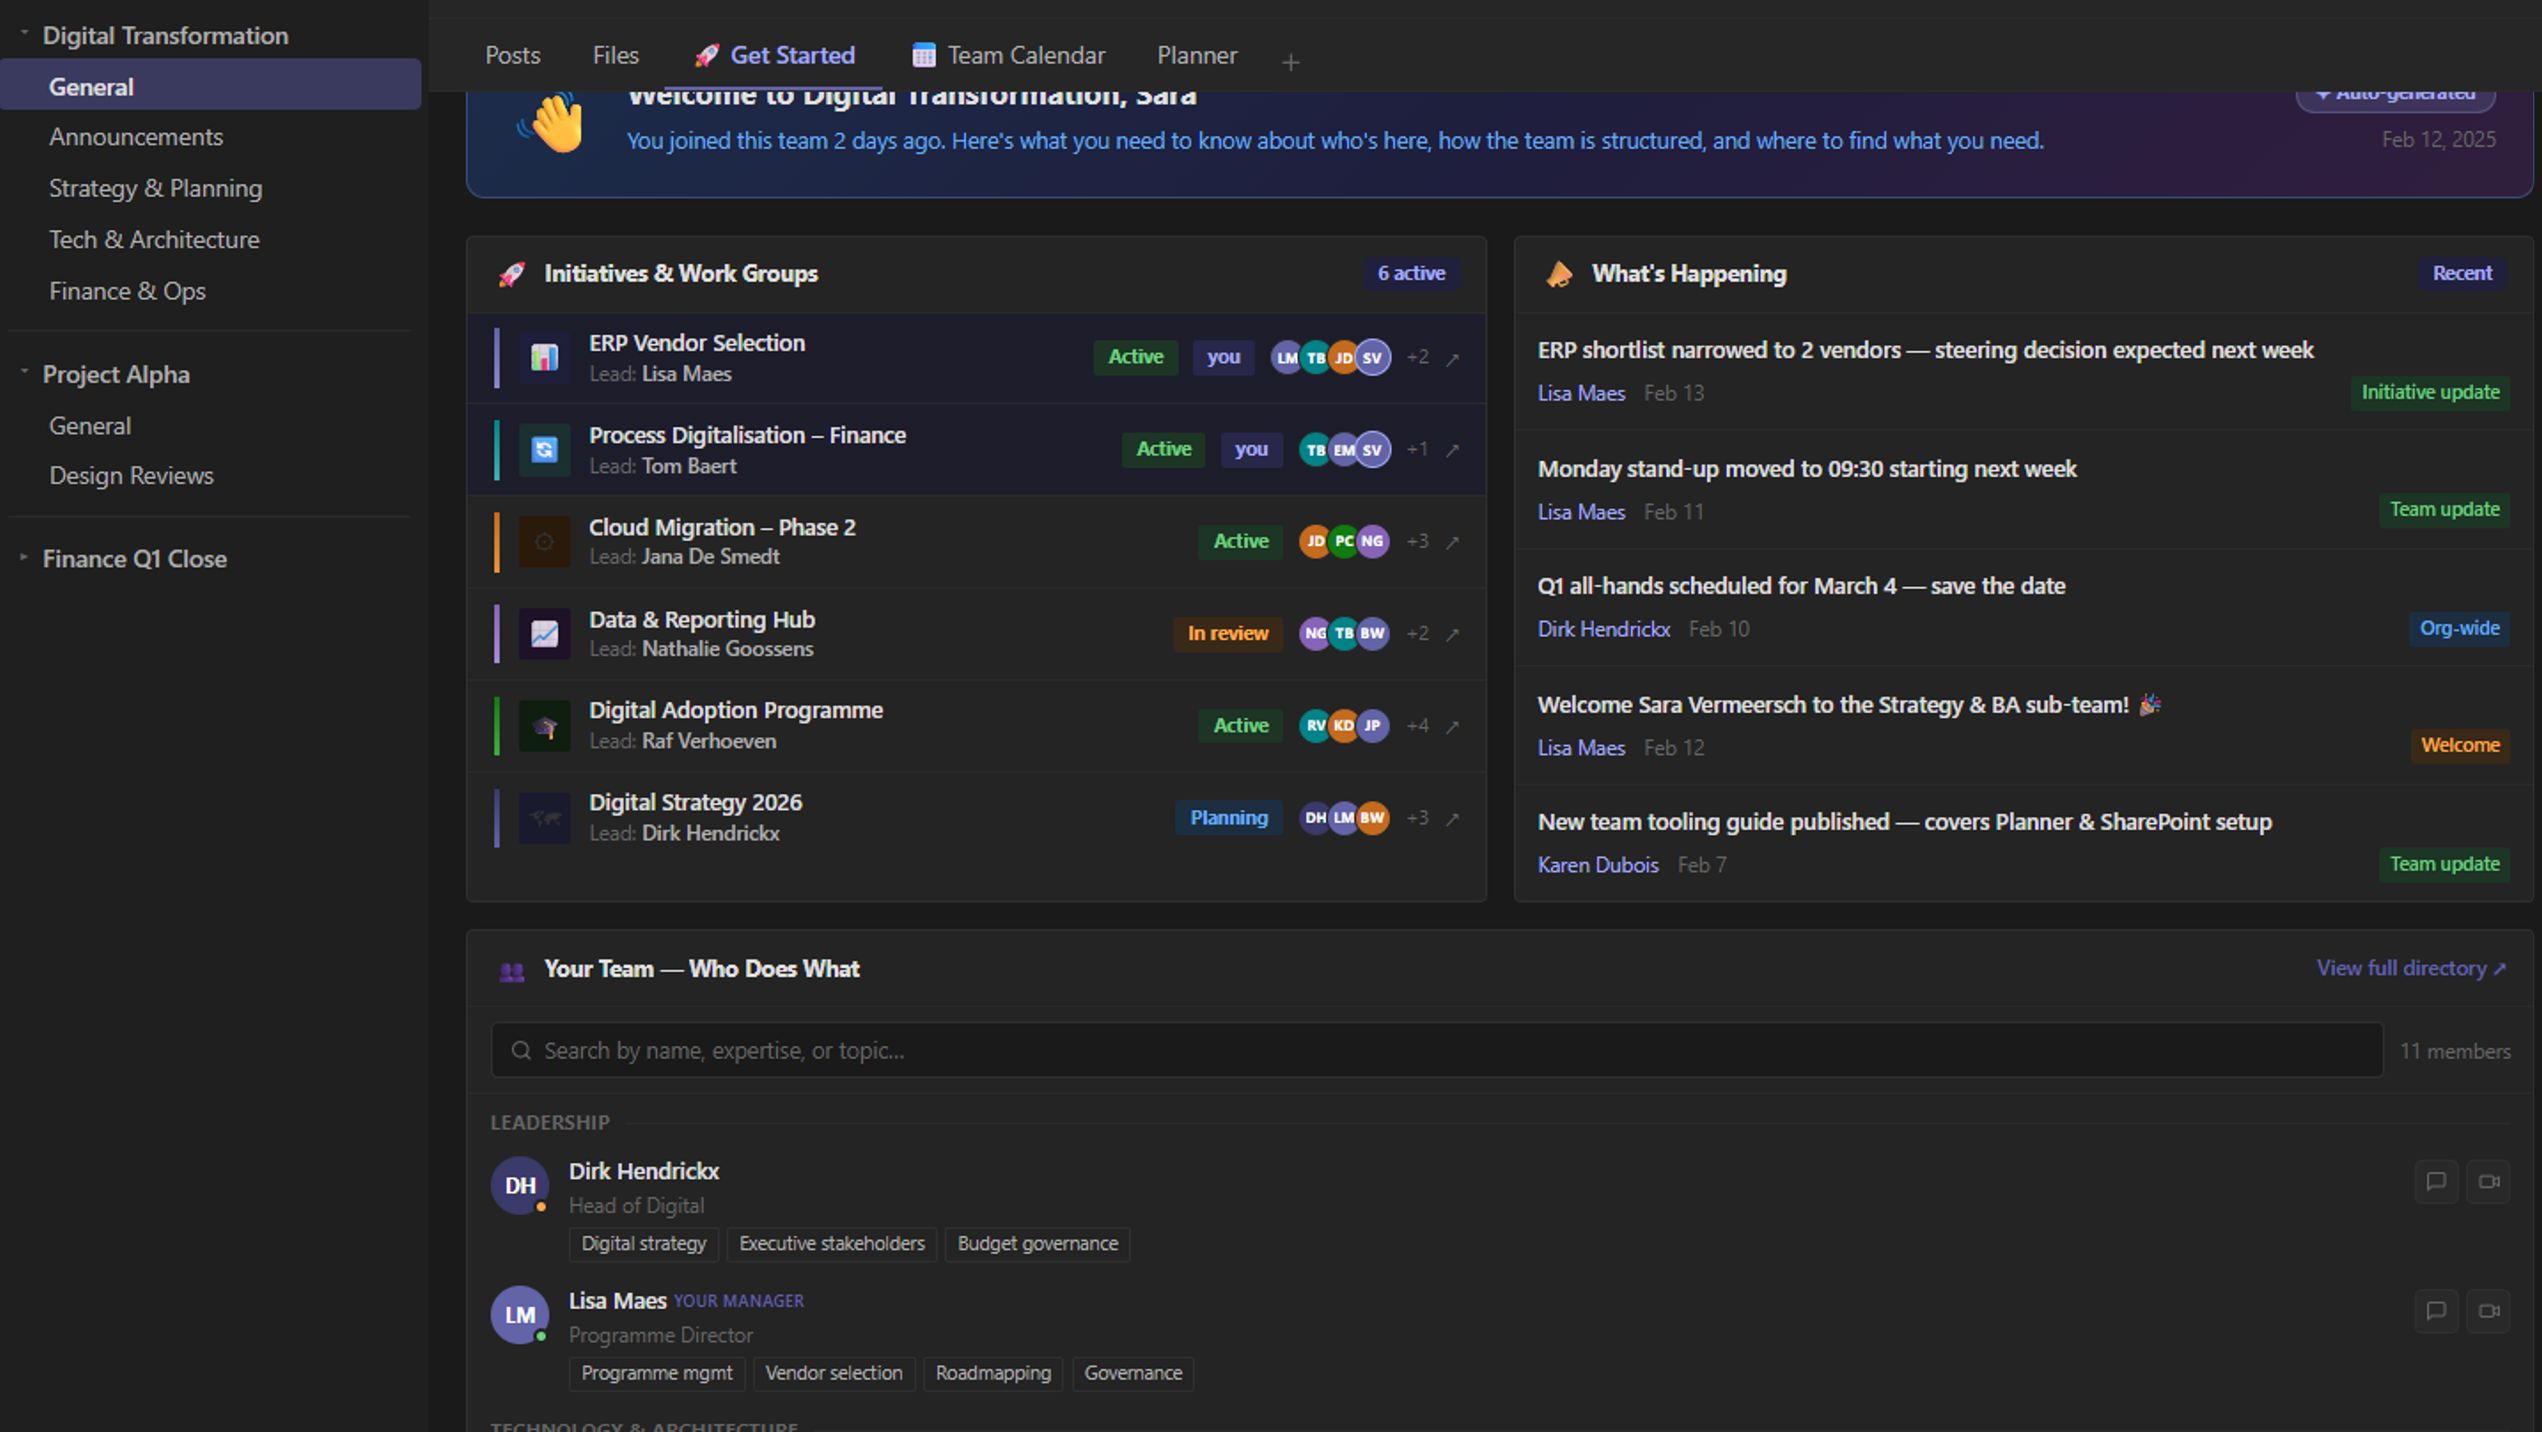
Task: Open ERP Vendor Selection arrow link
Action: point(1453,359)
